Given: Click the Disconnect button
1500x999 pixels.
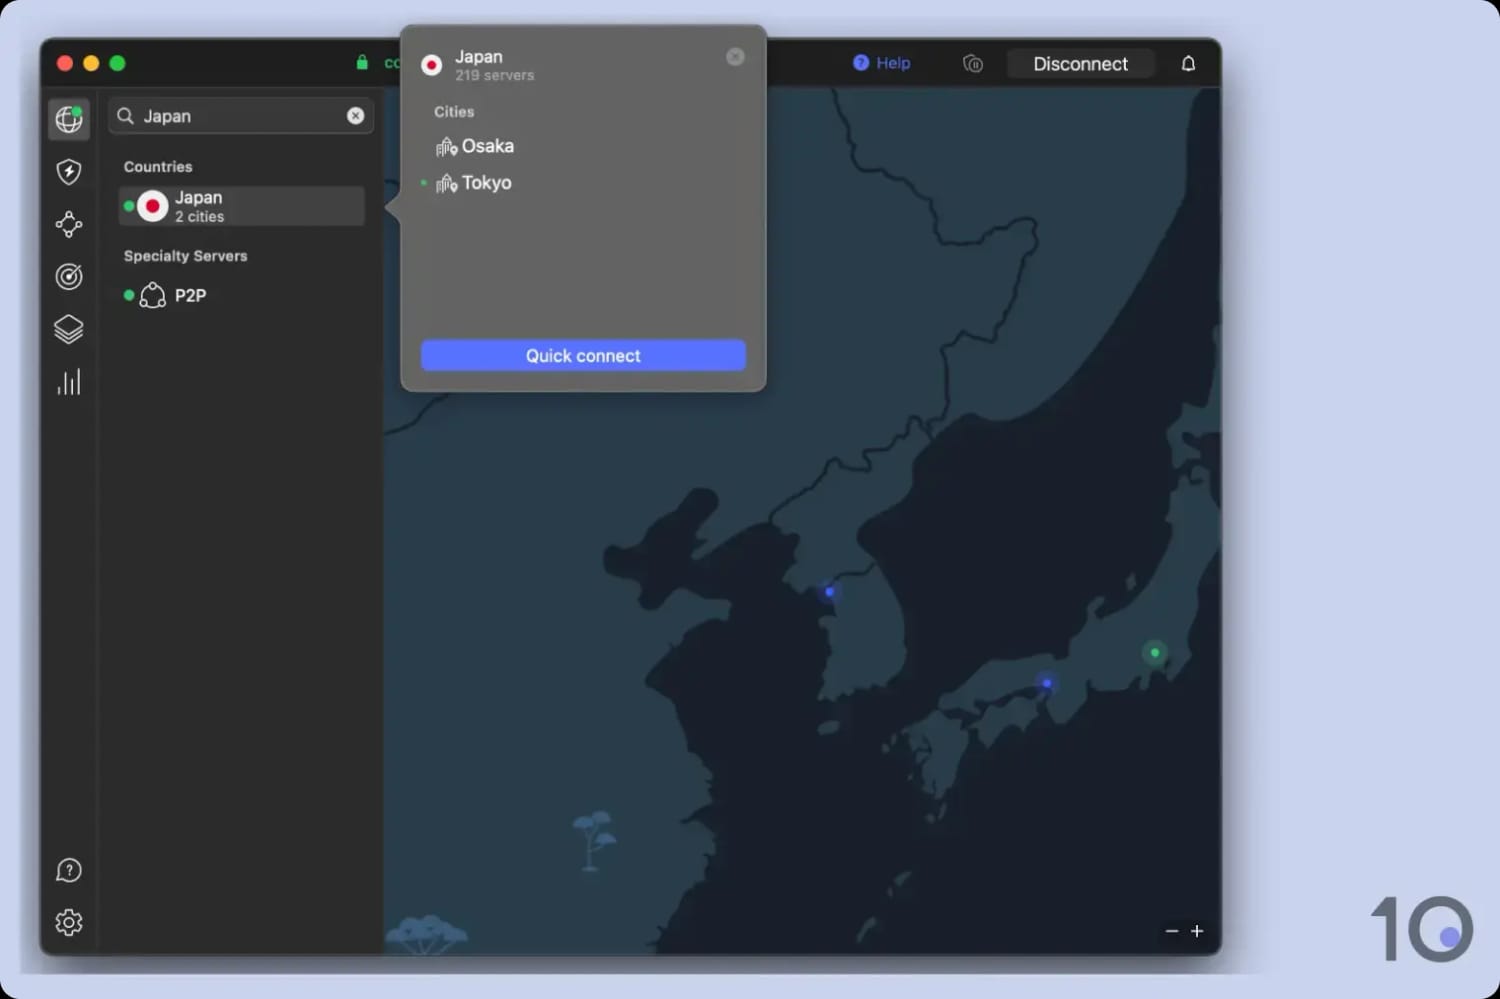Looking at the screenshot, I should [1080, 64].
